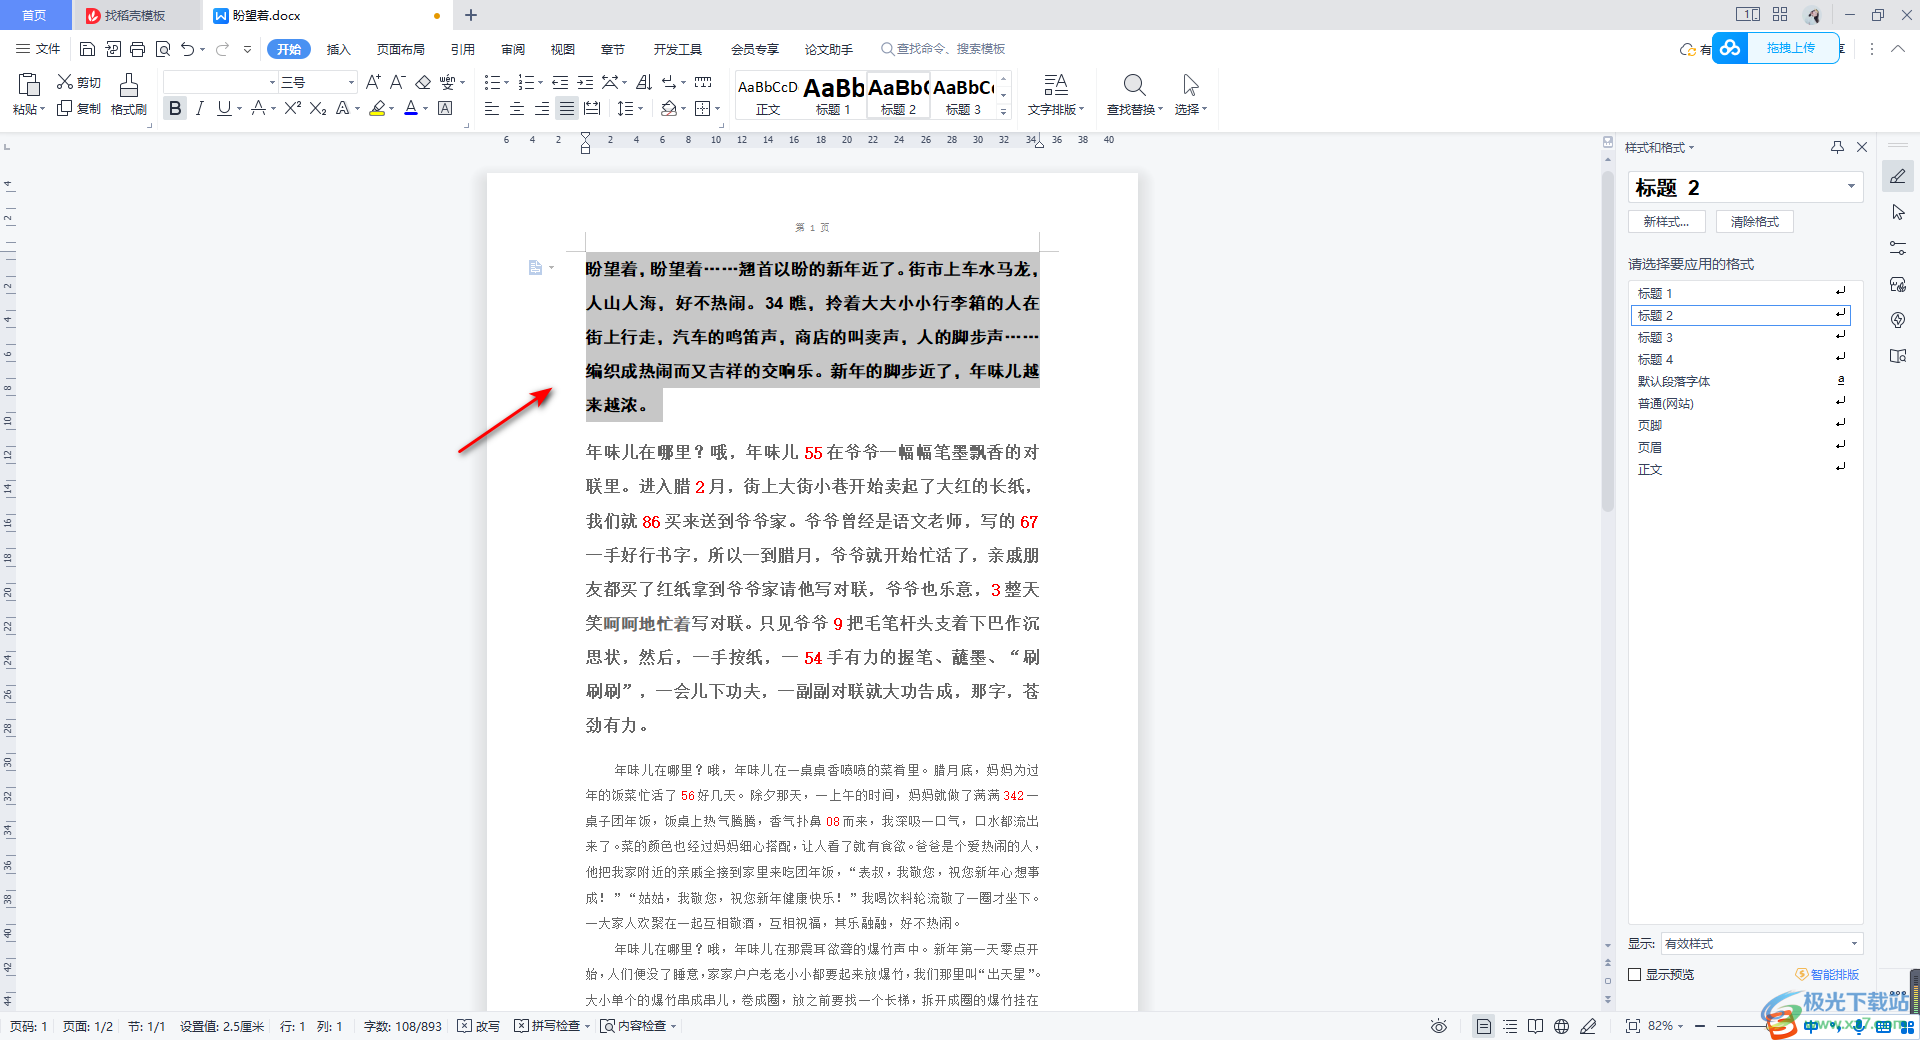
Task: Switch to web layout view globe icon
Action: [1561, 1026]
